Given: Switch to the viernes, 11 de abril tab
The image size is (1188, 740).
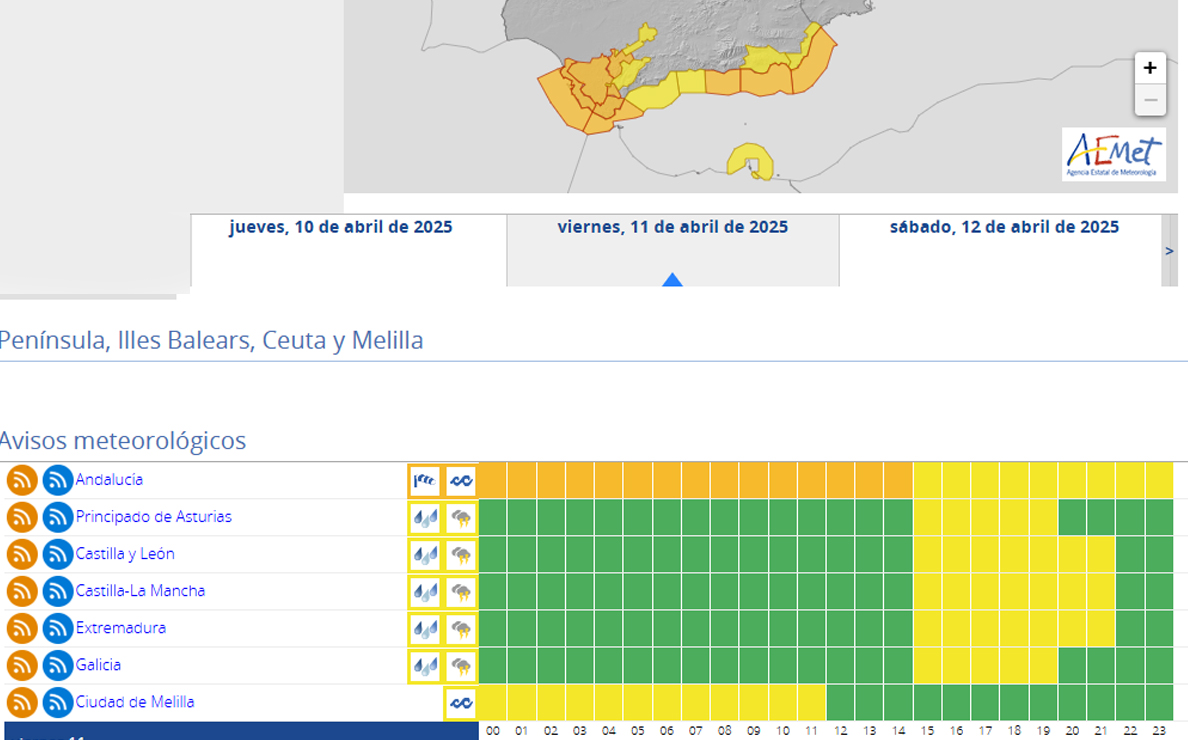Looking at the screenshot, I should point(672,228).
